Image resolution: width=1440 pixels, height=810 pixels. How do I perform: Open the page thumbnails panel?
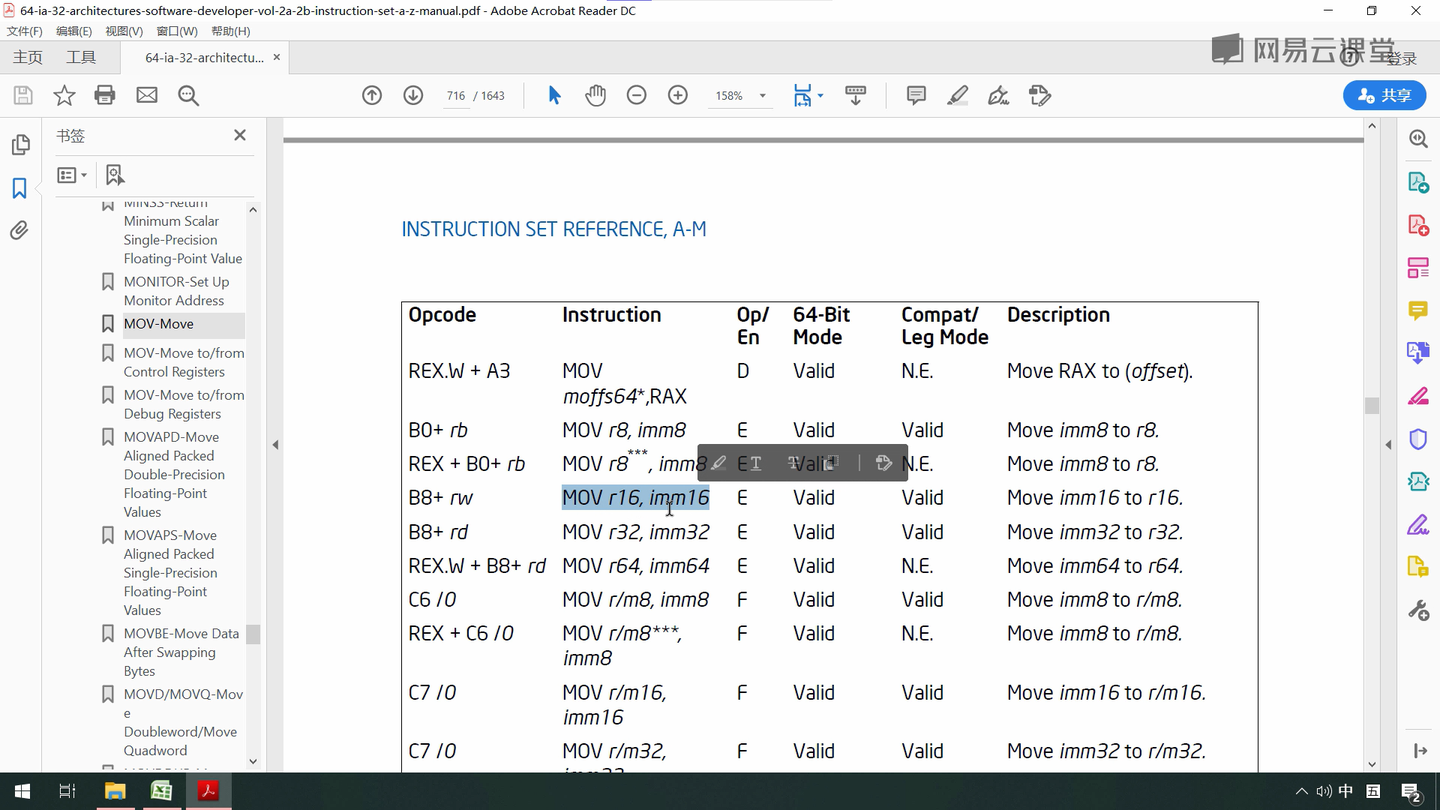point(20,145)
